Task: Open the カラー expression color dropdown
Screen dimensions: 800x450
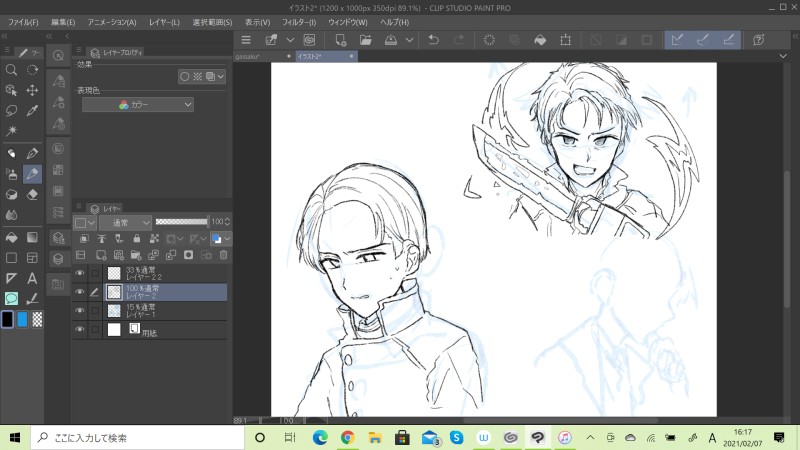Action: pyautogui.click(x=138, y=105)
